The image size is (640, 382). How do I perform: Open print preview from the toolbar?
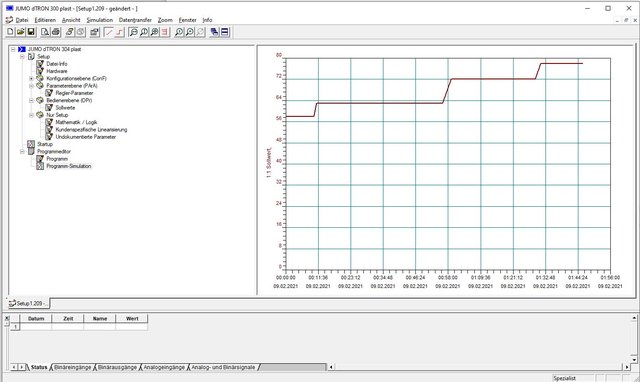(45, 32)
